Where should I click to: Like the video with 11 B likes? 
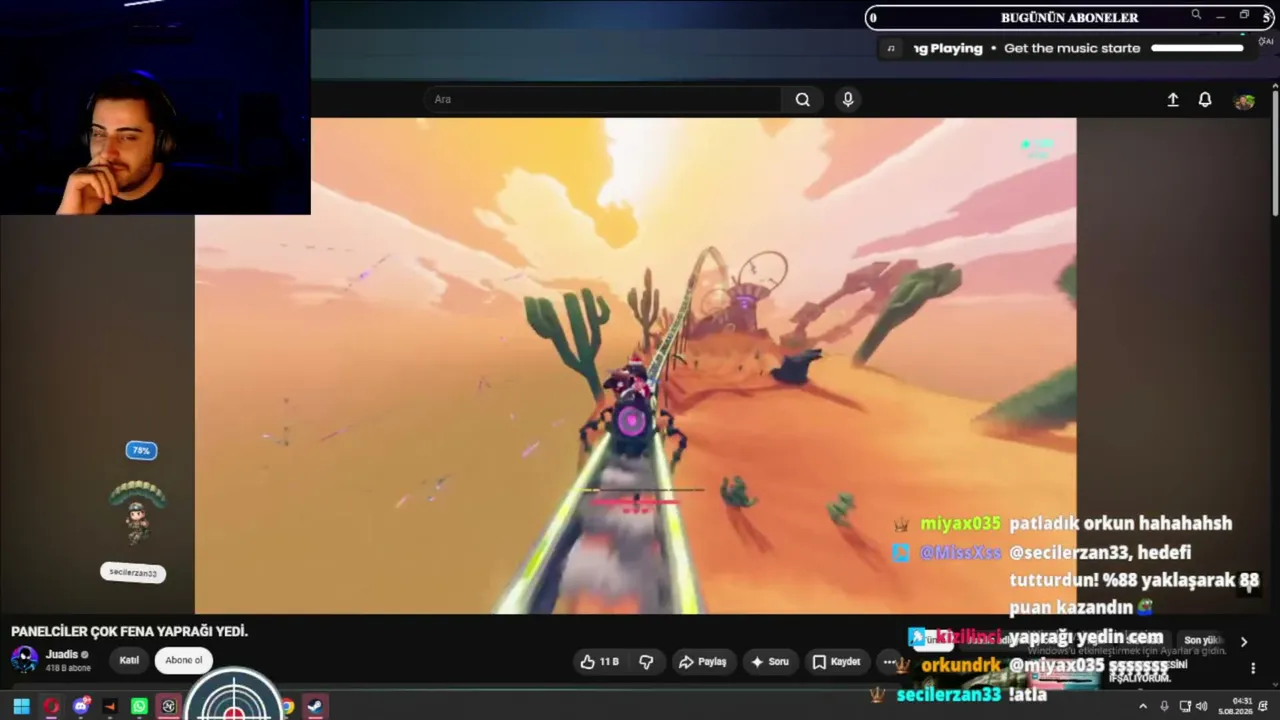pos(599,662)
